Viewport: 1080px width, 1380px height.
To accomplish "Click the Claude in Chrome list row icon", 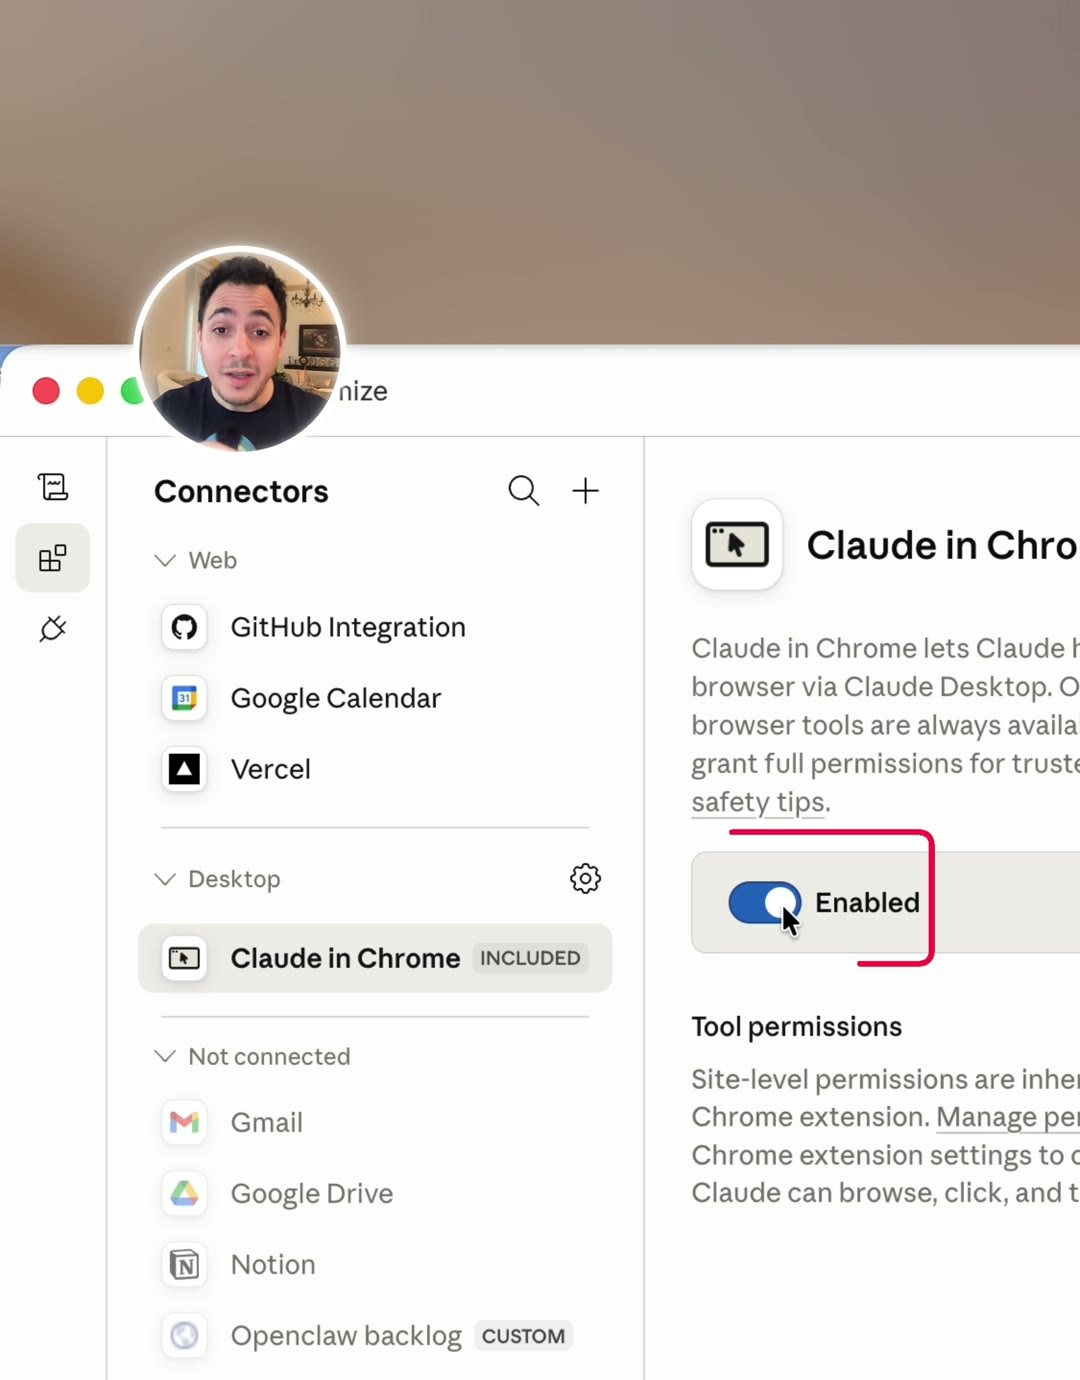I will pyautogui.click(x=184, y=958).
